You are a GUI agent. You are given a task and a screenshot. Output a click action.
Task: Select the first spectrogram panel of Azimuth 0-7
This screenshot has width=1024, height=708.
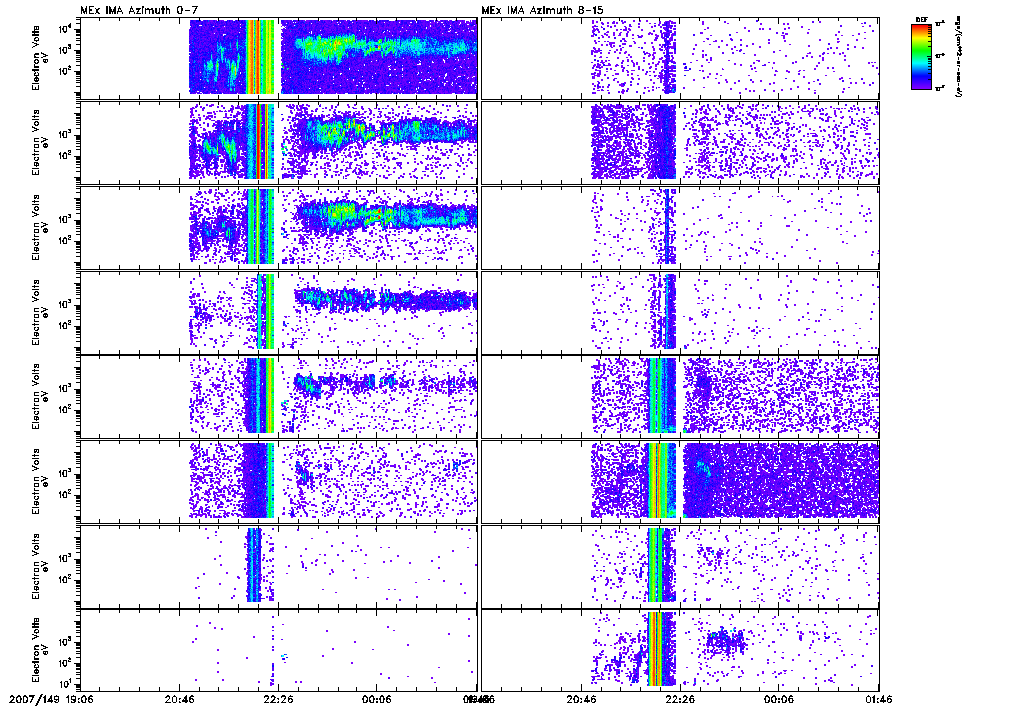(x=279, y=58)
